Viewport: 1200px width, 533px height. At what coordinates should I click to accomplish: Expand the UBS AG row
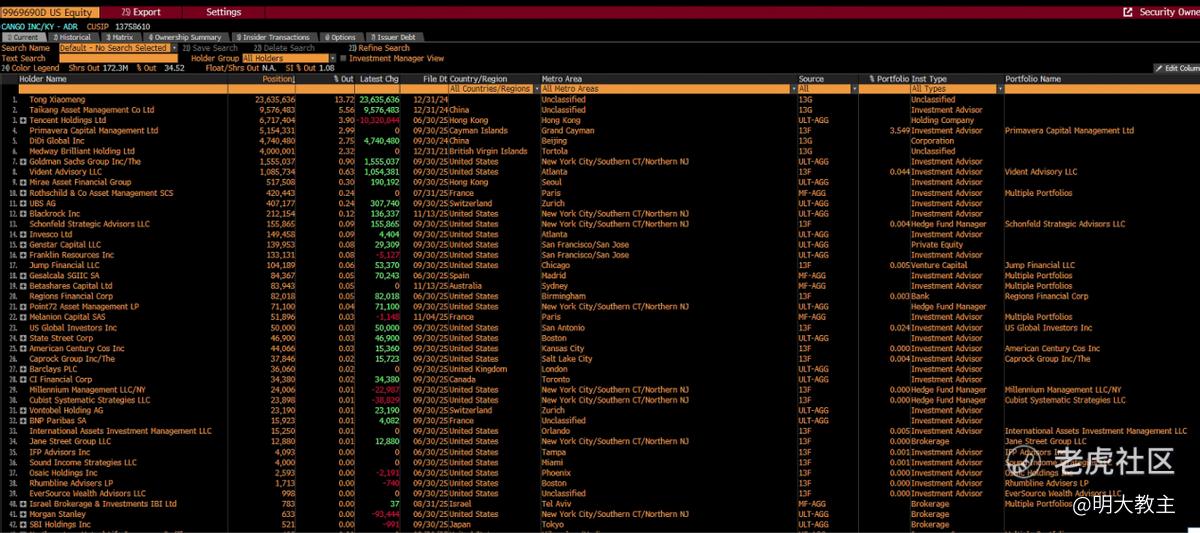[x=23, y=204]
